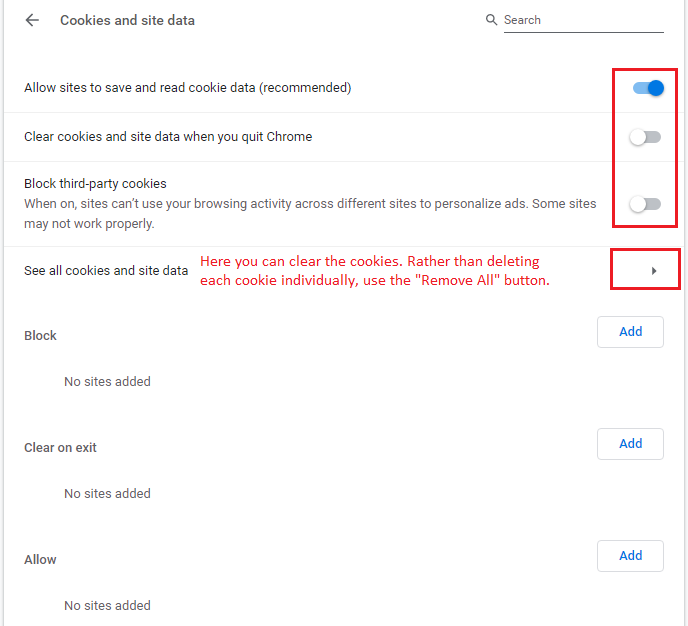The image size is (688, 626).
Task: Click the magnifying glass search icon
Action: [x=491, y=20]
